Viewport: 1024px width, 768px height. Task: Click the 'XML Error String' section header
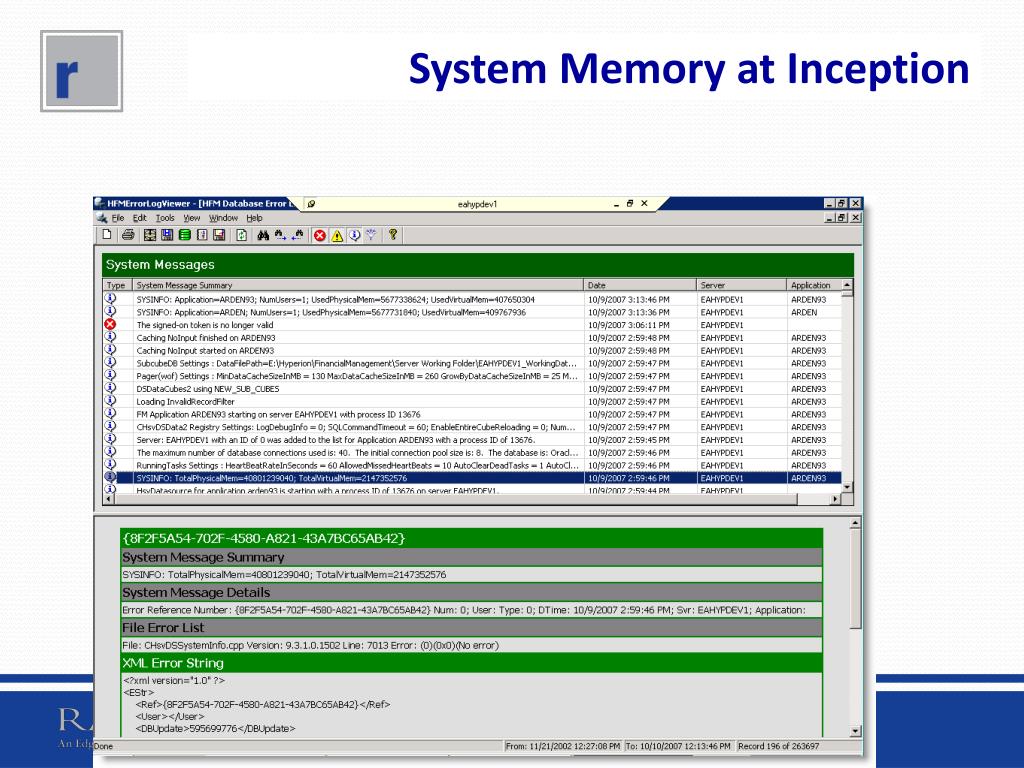tap(472, 663)
